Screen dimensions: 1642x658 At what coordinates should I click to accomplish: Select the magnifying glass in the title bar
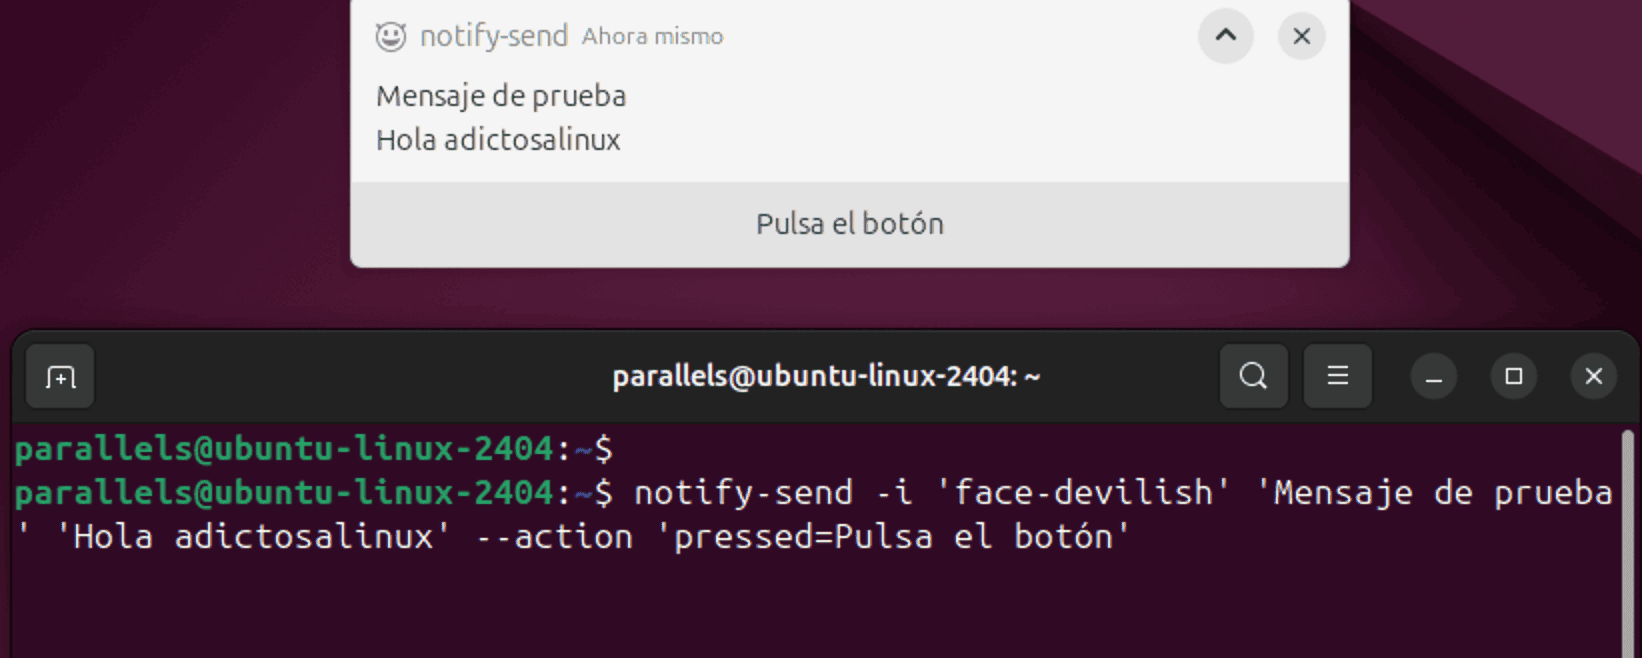coord(1253,377)
